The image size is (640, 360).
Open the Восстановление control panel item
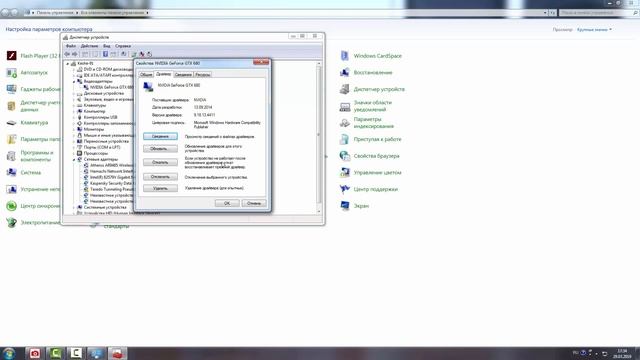[366, 73]
